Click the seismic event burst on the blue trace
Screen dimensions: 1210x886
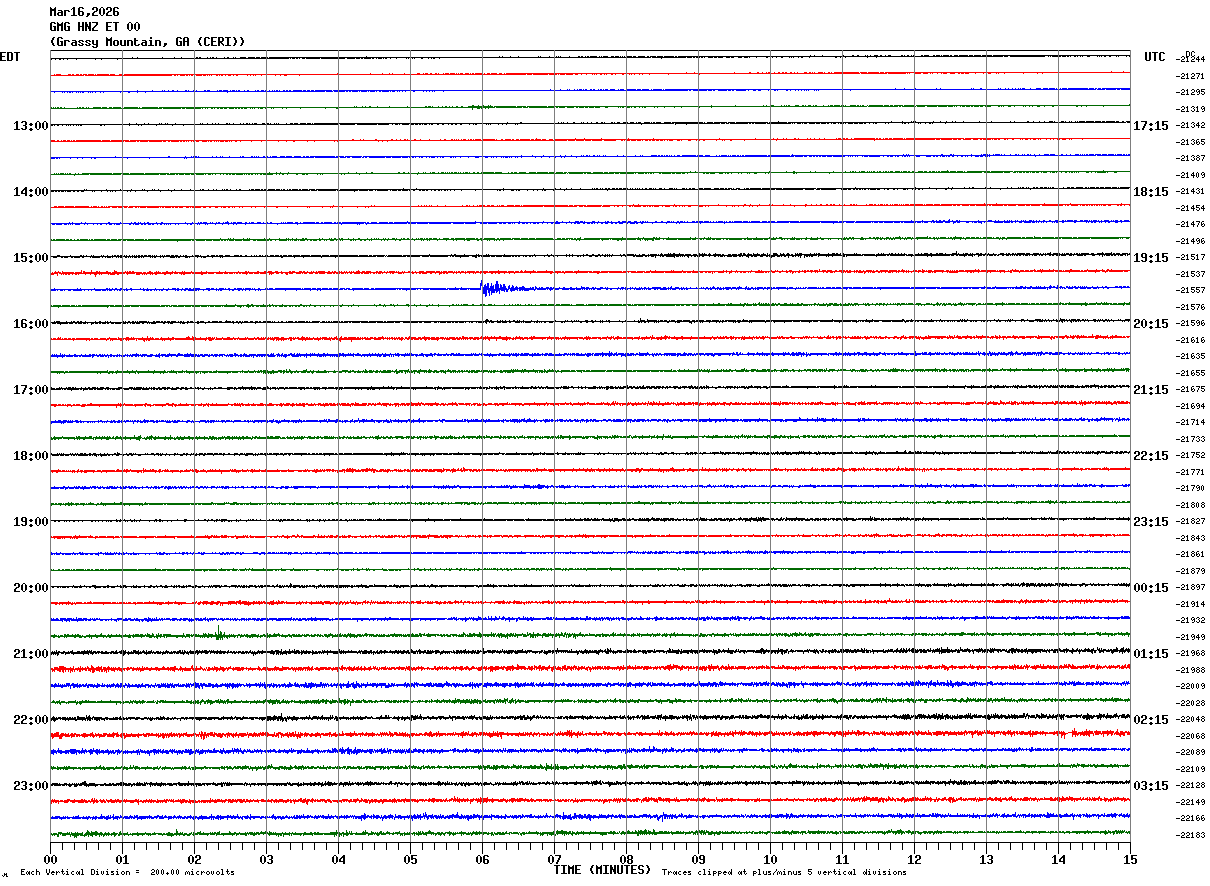pyautogui.click(x=500, y=289)
